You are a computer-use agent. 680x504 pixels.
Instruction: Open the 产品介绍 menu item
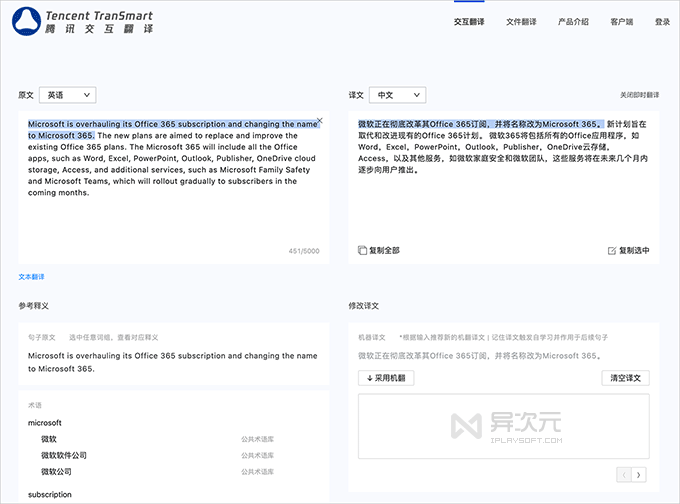(573, 22)
